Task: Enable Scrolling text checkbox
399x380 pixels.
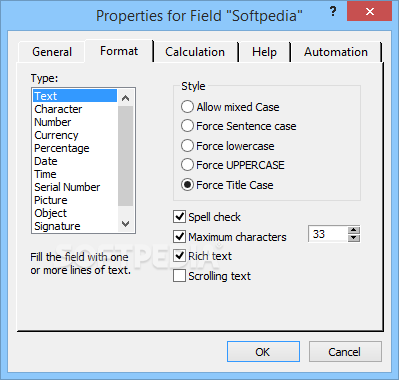Action: click(212, 276)
